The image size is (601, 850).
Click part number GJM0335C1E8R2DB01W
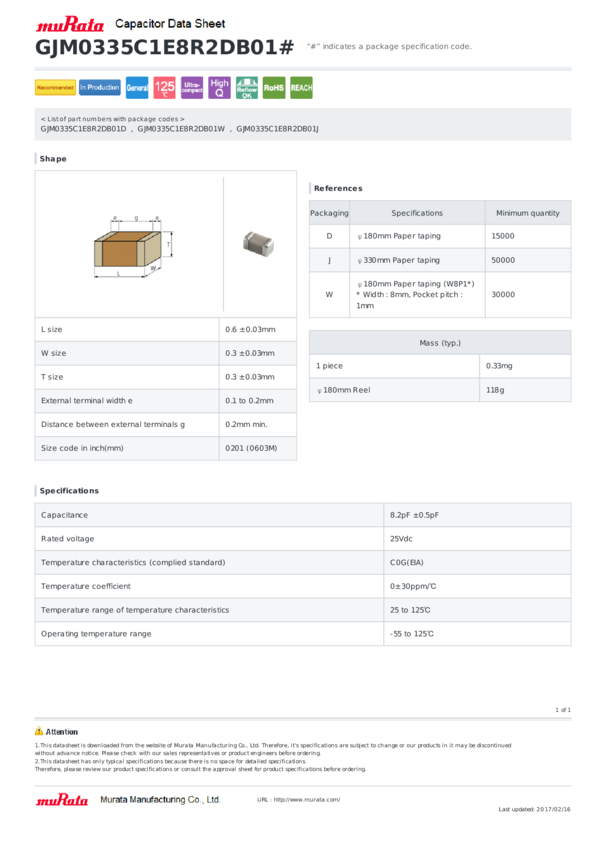pos(181,129)
